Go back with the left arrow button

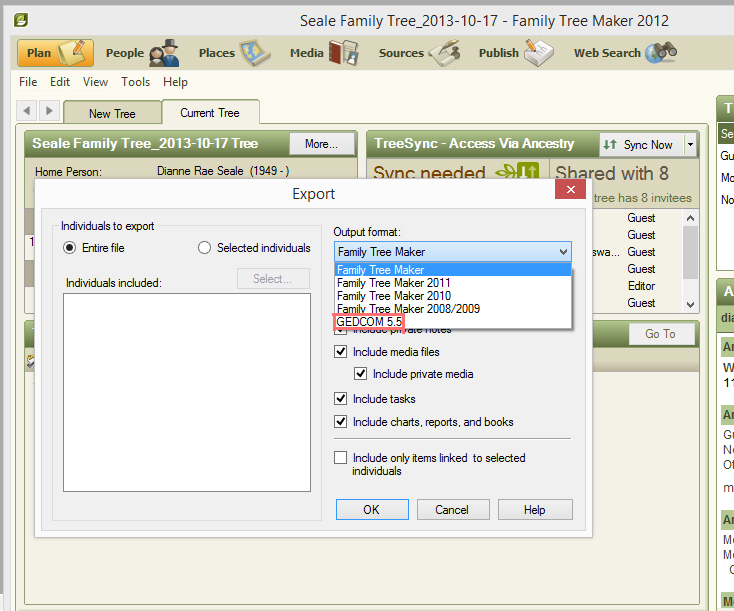pos(27,111)
